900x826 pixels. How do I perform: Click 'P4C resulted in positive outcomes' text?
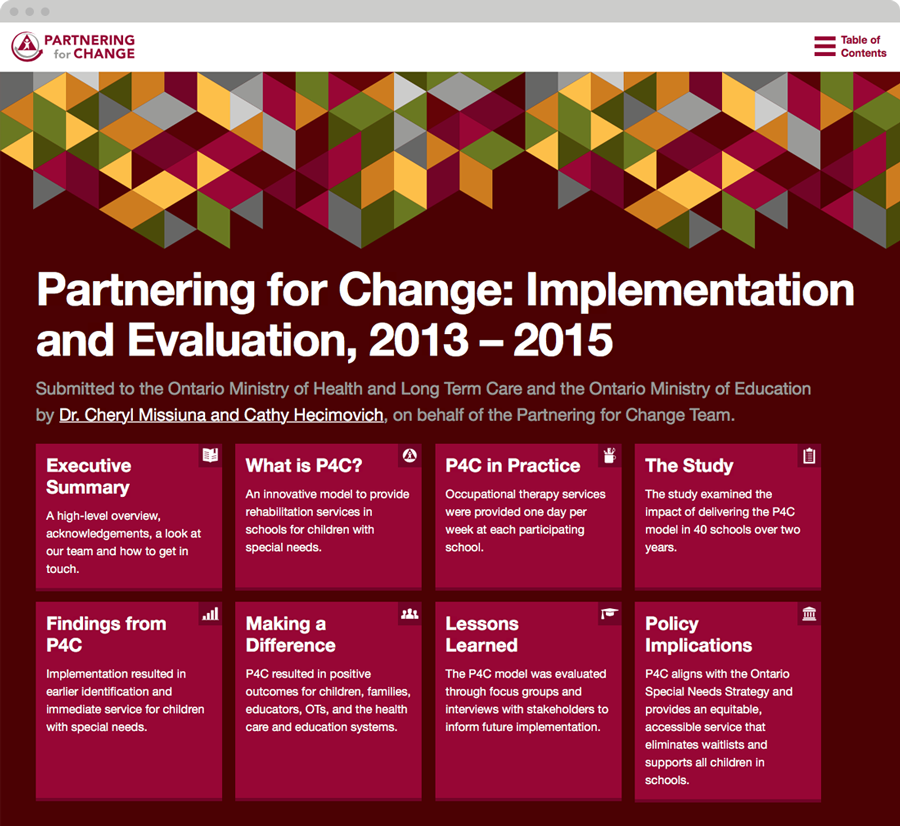(x=328, y=700)
